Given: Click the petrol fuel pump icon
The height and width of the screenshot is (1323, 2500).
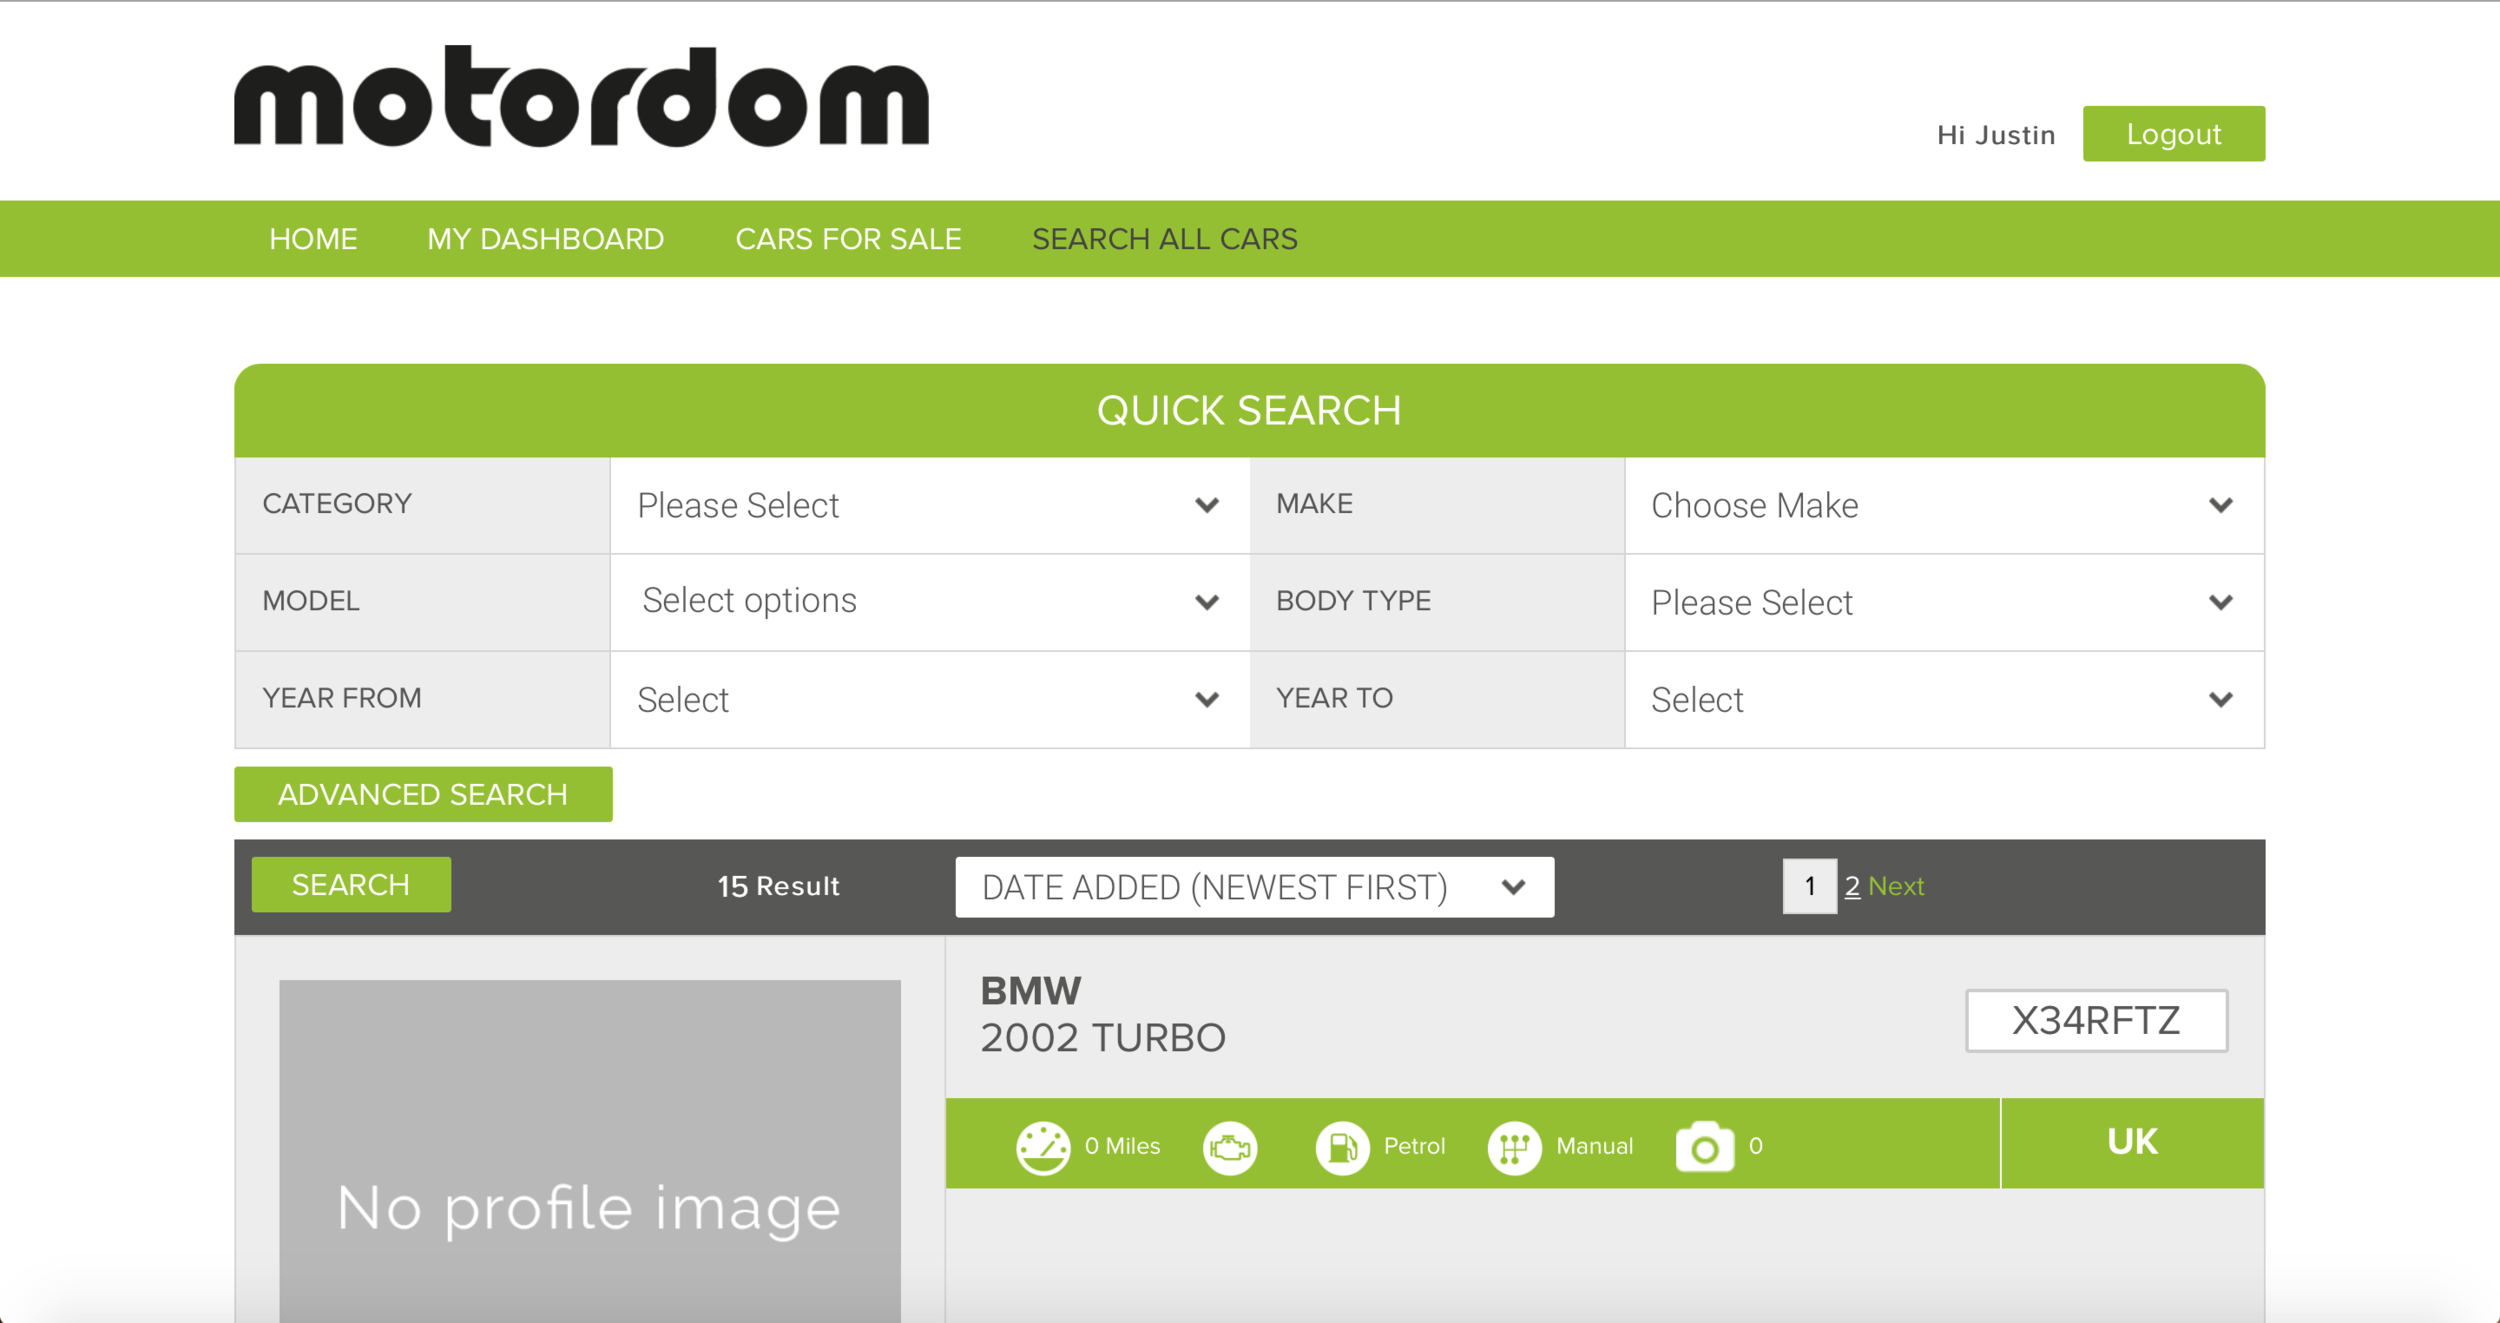Looking at the screenshot, I should pyautogui.click(x=1342, y=1148).
